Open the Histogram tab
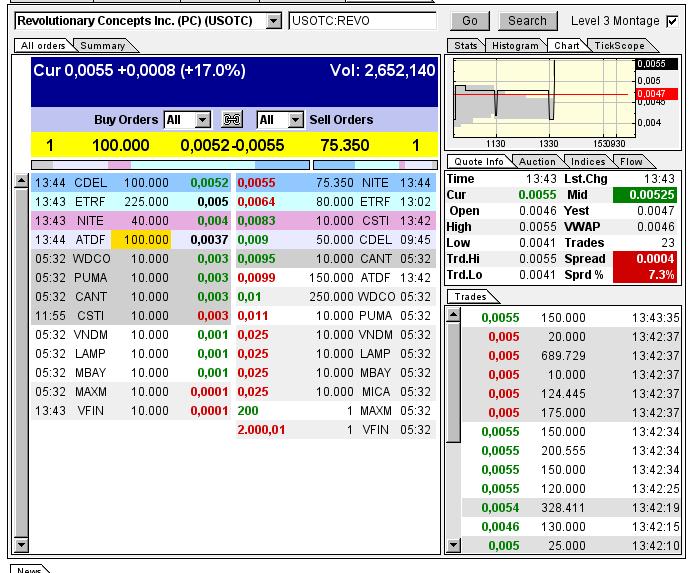The width and height of the screenshot is (691, 573). coord(515,45)
